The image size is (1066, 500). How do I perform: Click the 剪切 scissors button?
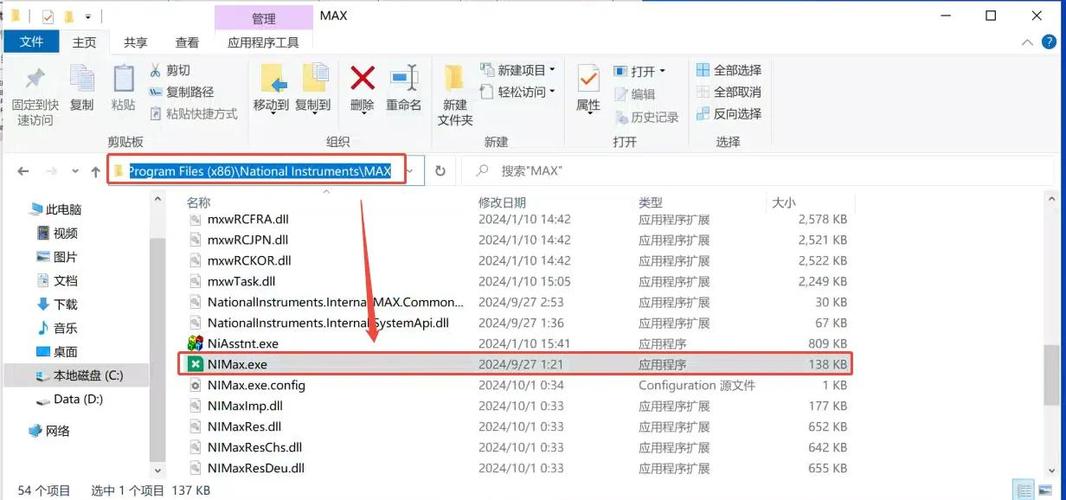(170, 70)
